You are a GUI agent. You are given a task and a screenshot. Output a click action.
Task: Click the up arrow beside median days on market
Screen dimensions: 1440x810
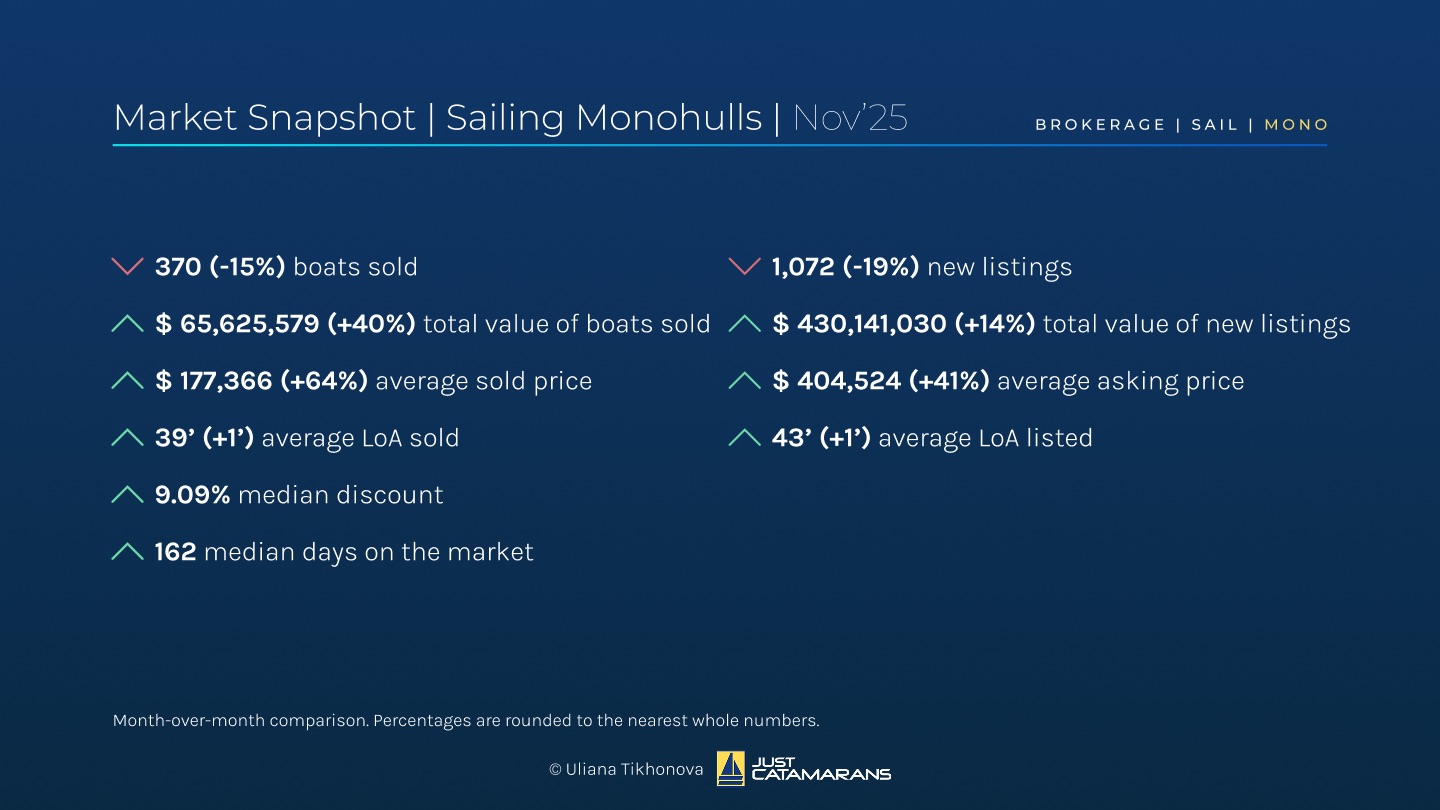point(127,552)
